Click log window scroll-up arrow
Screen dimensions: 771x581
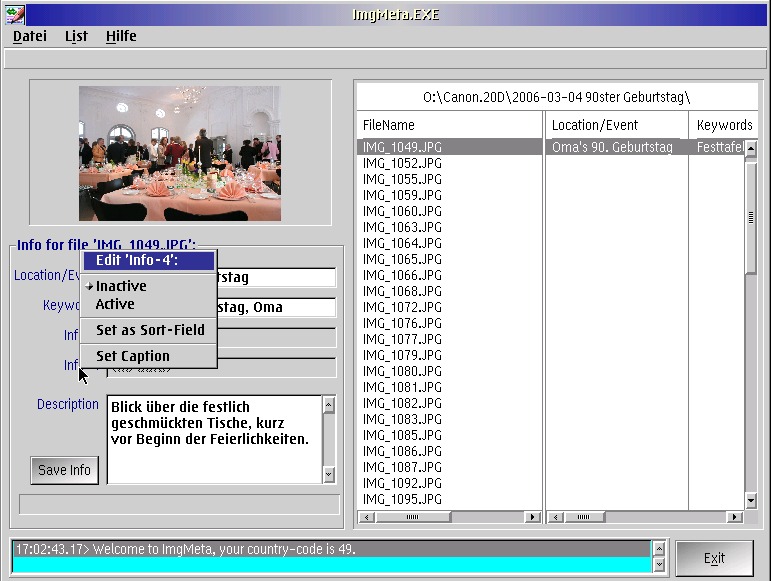(659, 548)
